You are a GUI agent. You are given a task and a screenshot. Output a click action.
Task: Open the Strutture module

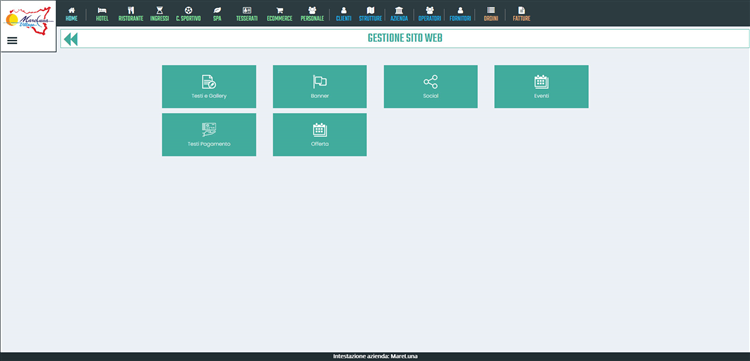click(x=370, y=14)
